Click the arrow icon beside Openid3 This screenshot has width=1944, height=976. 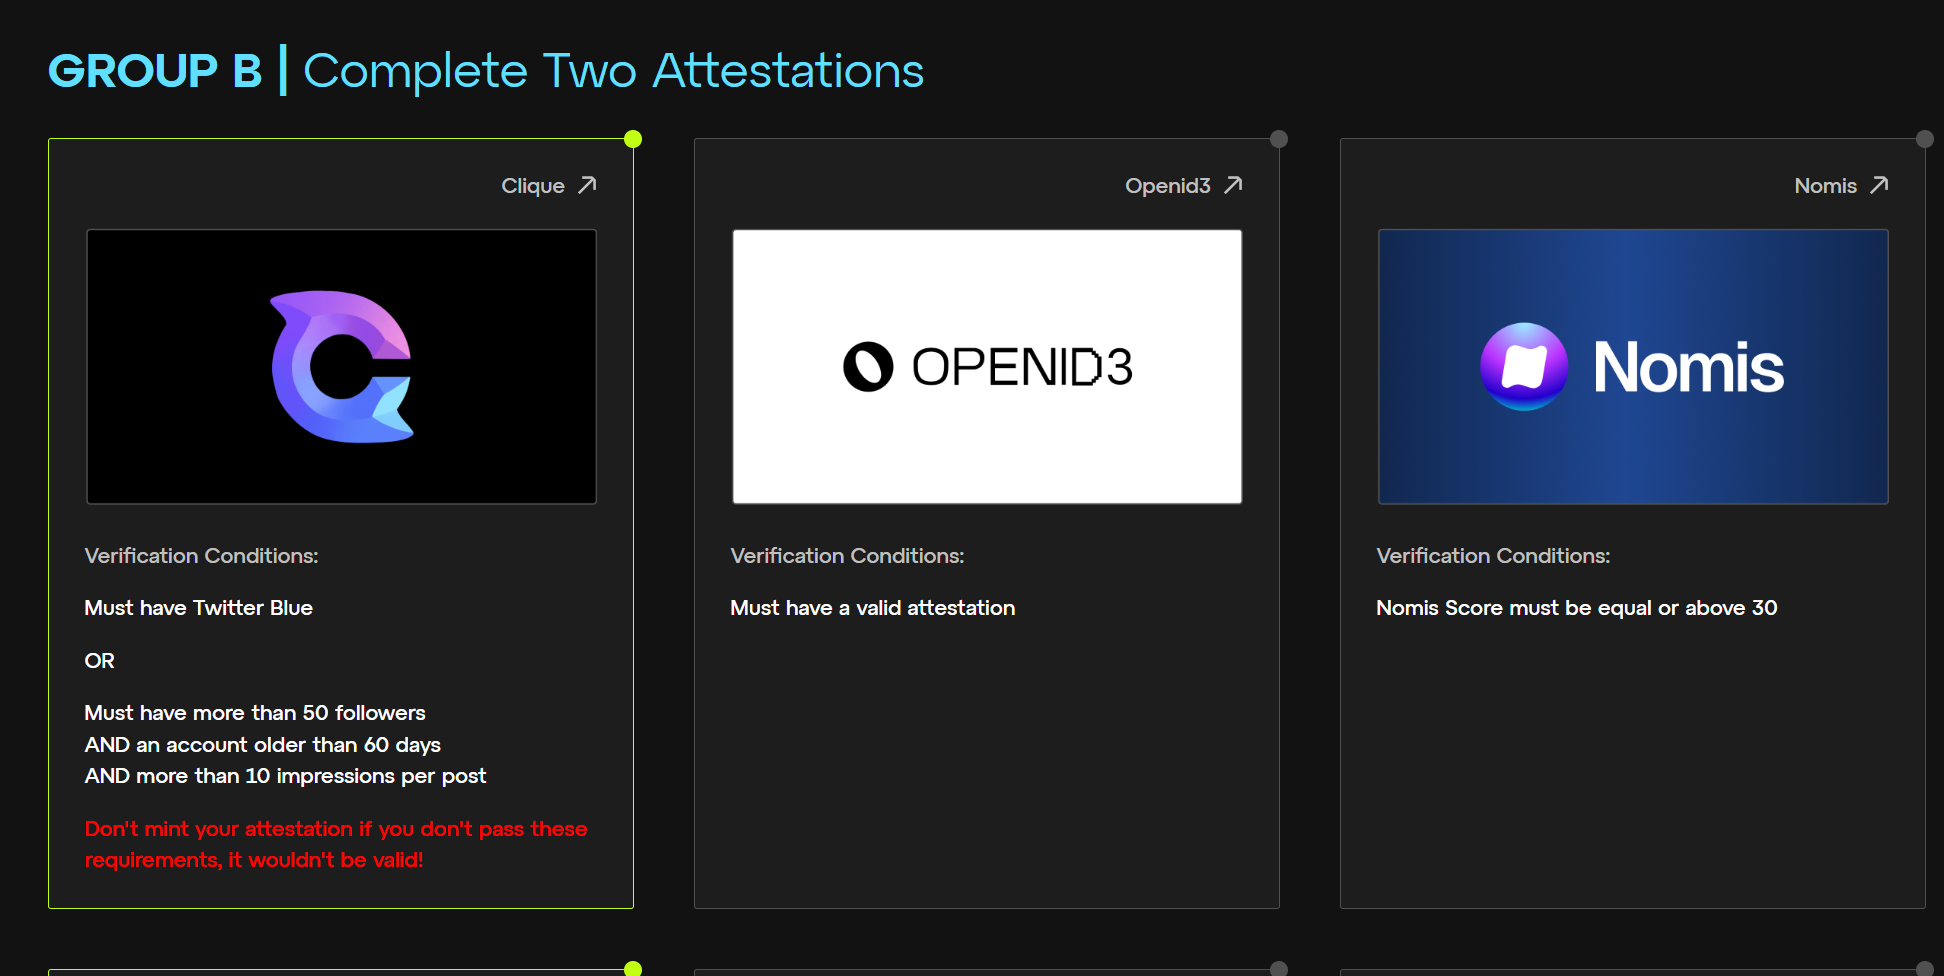(x=1233, y=185)
